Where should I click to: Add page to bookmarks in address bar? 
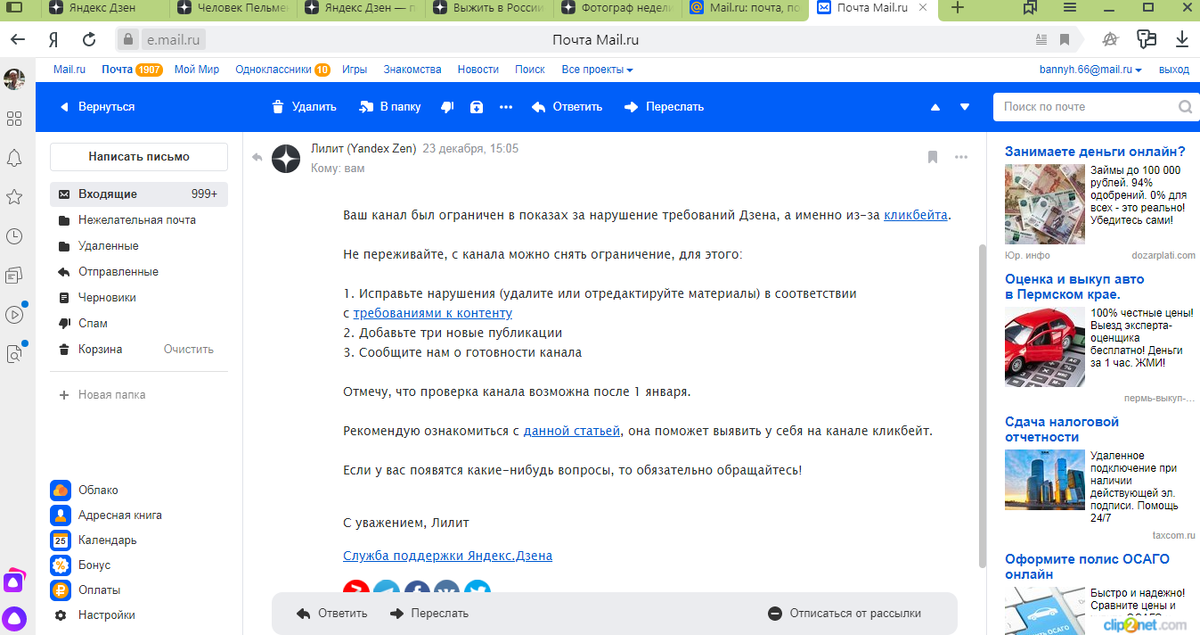(1065, 40)
